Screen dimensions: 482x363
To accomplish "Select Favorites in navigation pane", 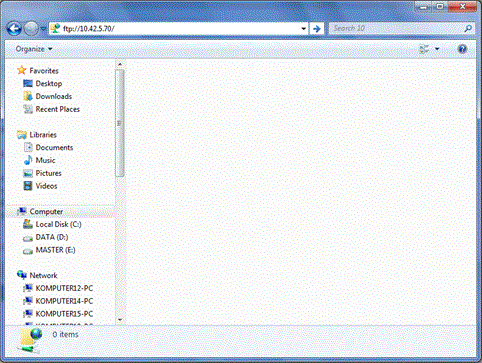I will click(x=44, y=71).
